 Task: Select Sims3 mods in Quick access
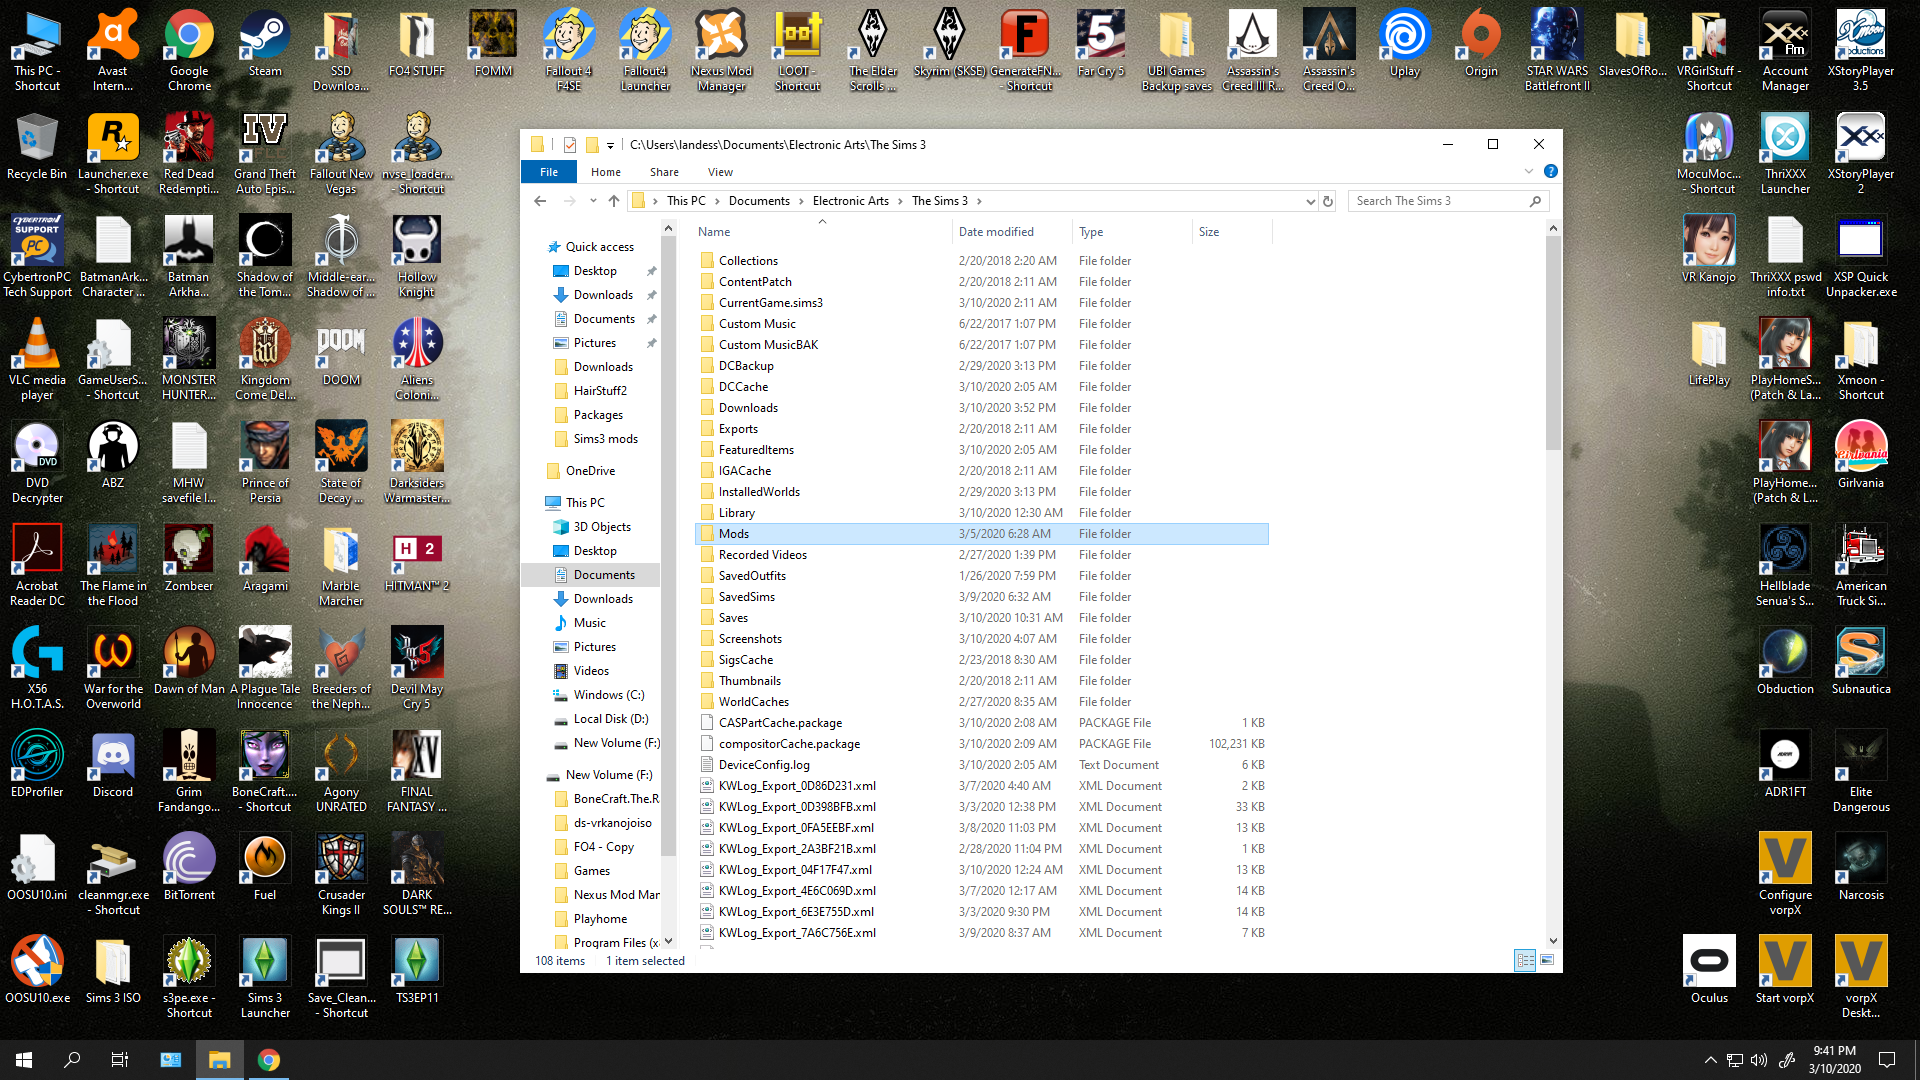[605, 439]
